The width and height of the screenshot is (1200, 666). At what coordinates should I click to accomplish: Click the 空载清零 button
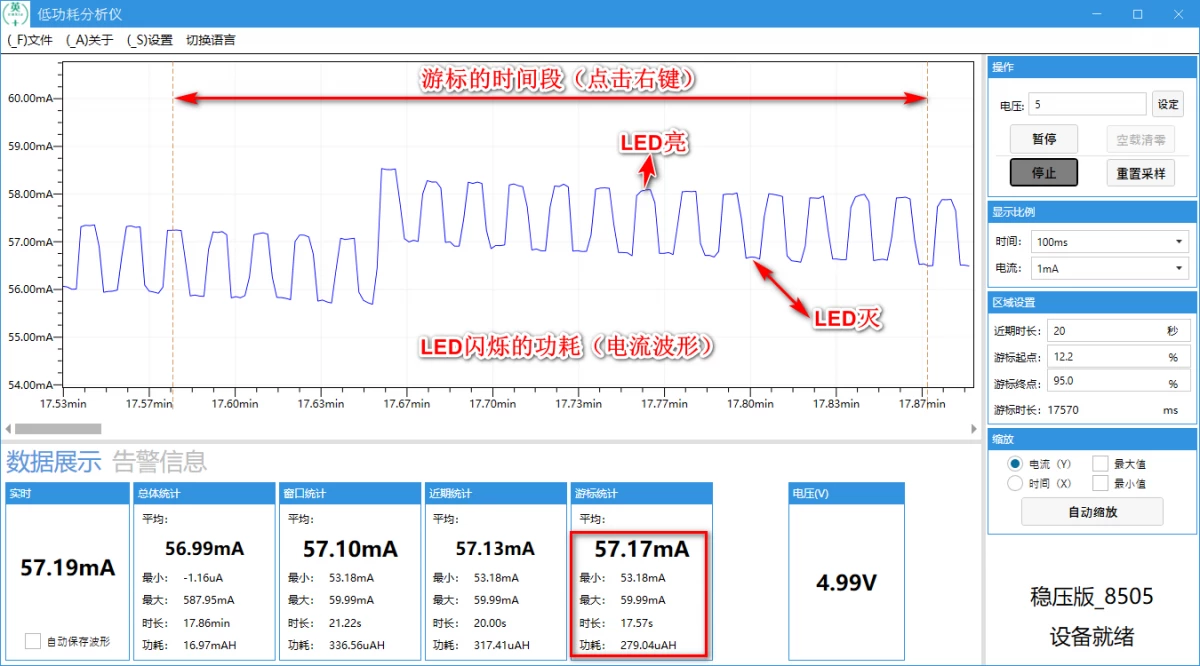pos(1140,139)
